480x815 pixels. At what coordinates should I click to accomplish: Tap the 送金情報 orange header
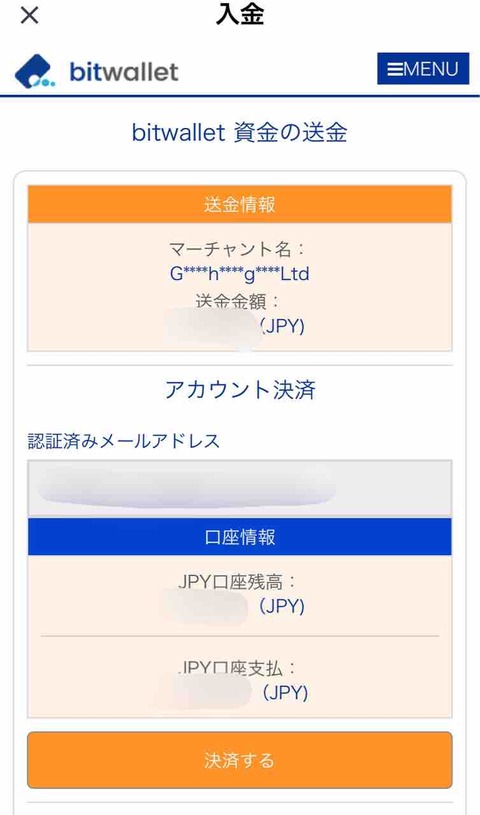click(x=240, y=204)
